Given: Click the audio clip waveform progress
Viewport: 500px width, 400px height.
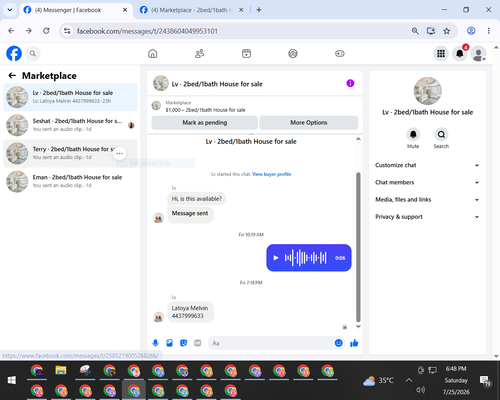Looking at the screenshot, I should point(305,258).
